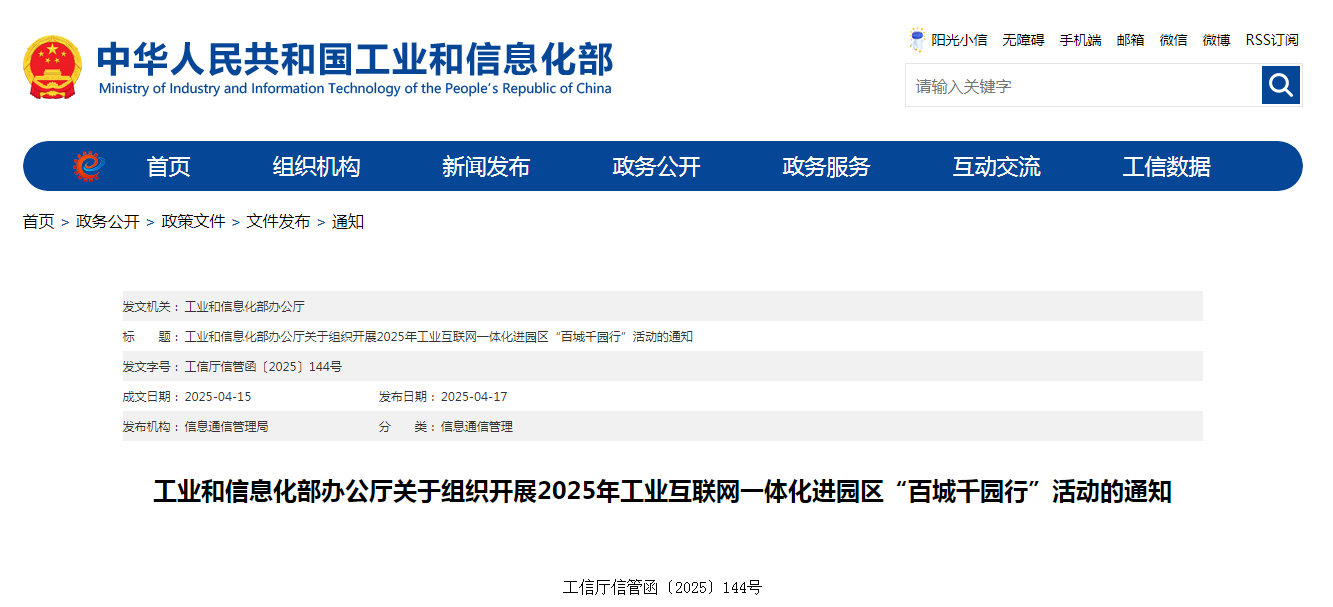Open the 手机端 mobile link
The width and height of the screenshot is (1333, 607).
1080,40
